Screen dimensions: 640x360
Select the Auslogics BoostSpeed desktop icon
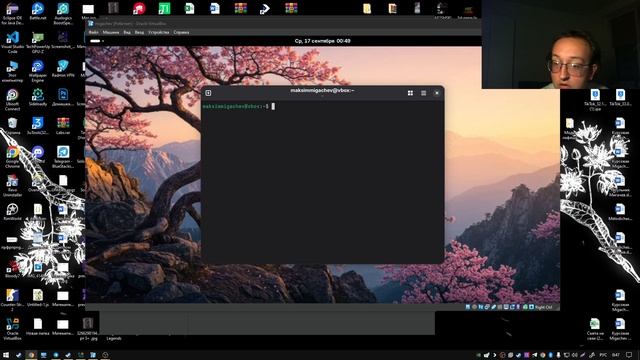click(63, 13)
